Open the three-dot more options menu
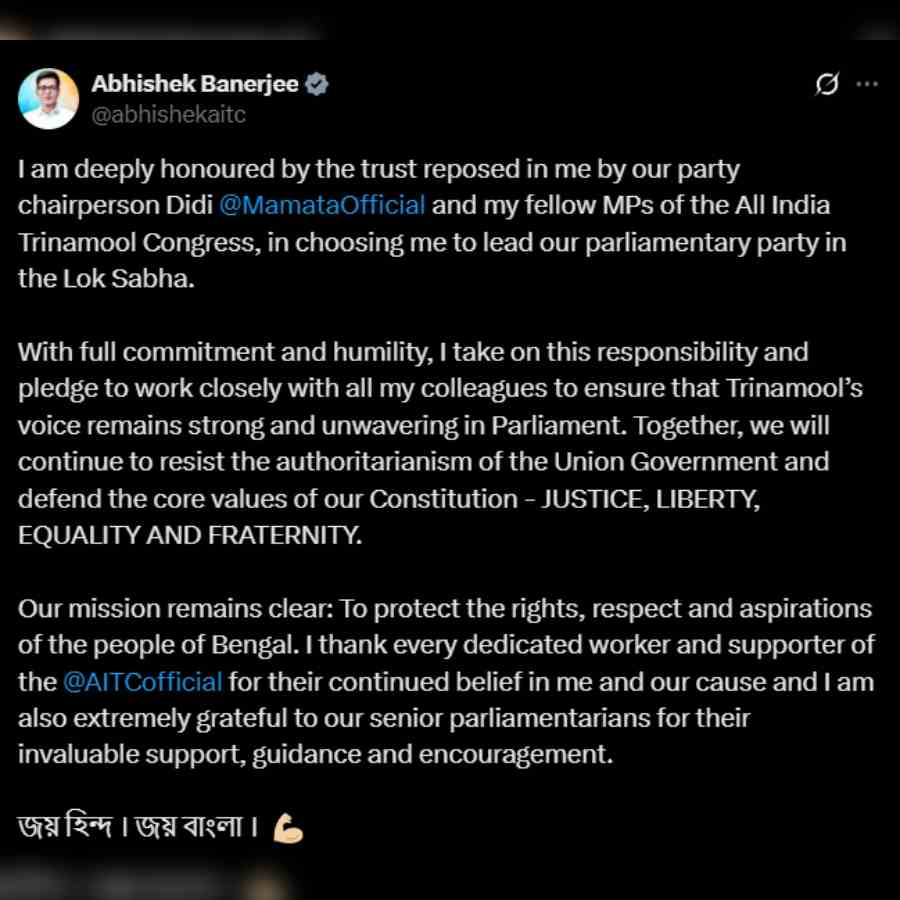The height and width of the screenshot is (900, 900). pyautogui.click(x=868, y=85)
